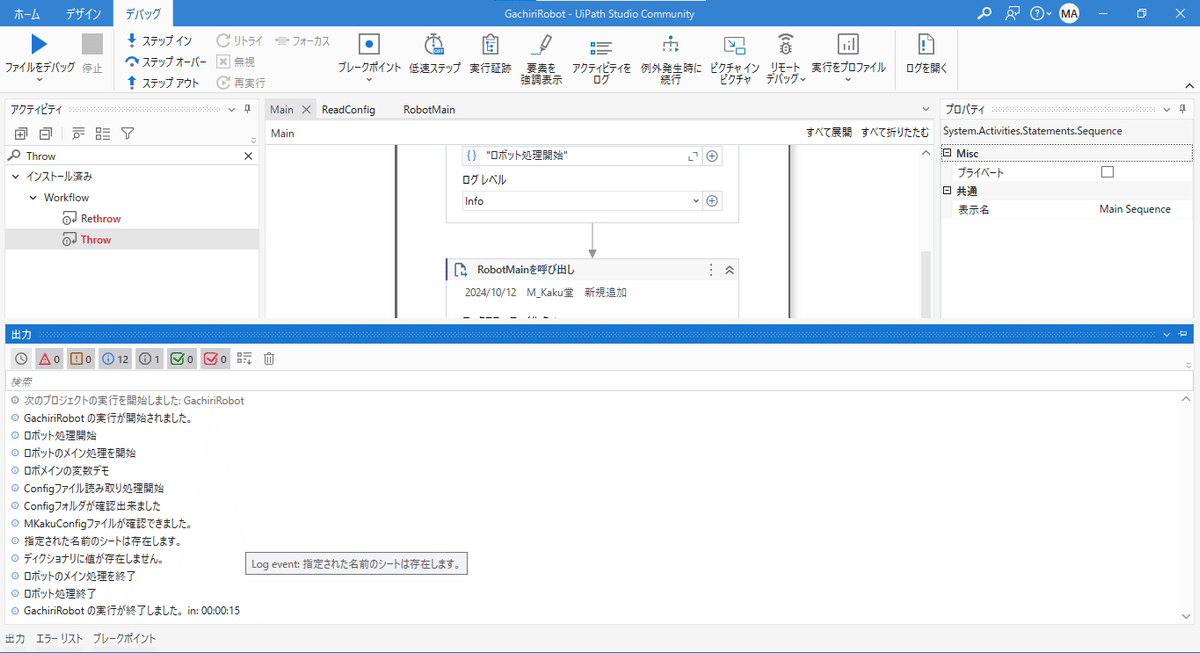Click the Step In (ステップ イン) button

coord(158,41)
